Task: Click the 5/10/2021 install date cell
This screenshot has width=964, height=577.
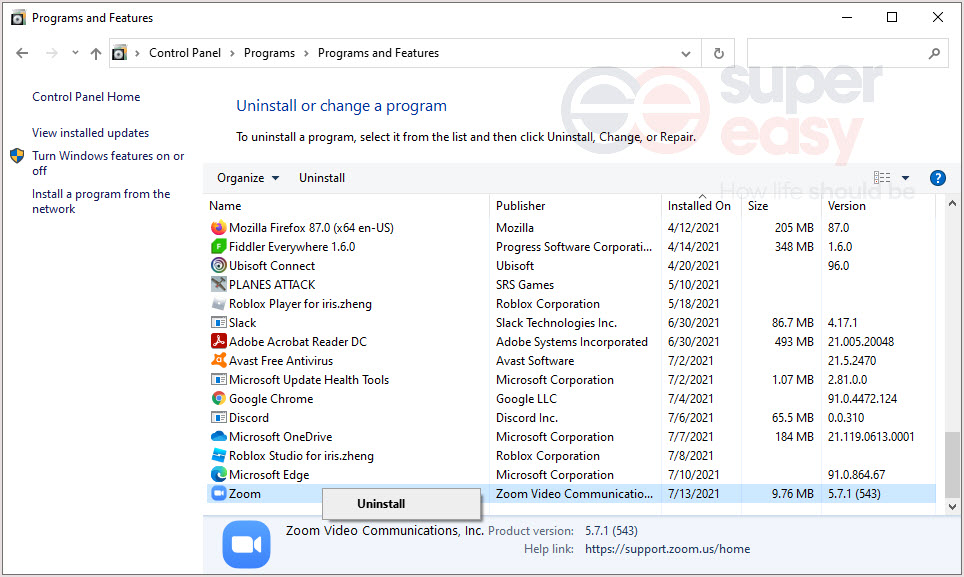Action: (x=693, y=285)
